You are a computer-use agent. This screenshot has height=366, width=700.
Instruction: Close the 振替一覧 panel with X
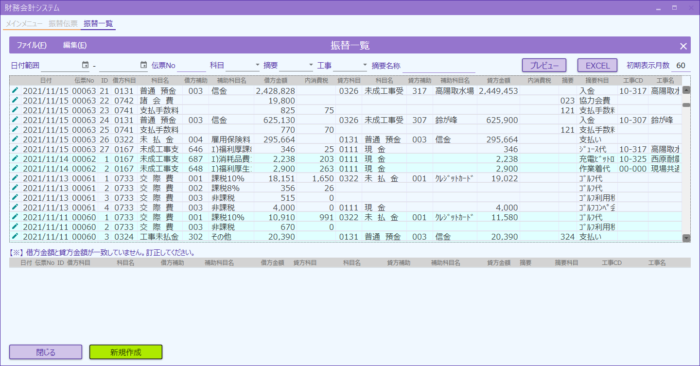683,46
